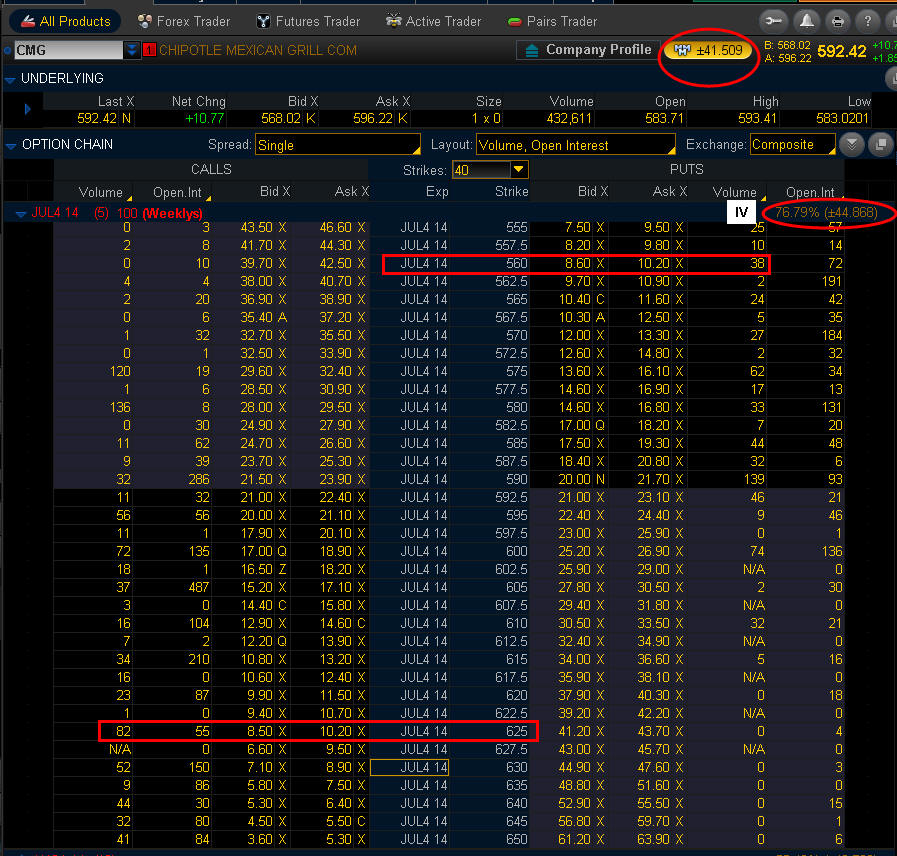Screen dimensions: 897x856
Task: Collapse the JUL4 14 Weeklys expiration row
Action: pyautogui.click(x=21, y=213)
